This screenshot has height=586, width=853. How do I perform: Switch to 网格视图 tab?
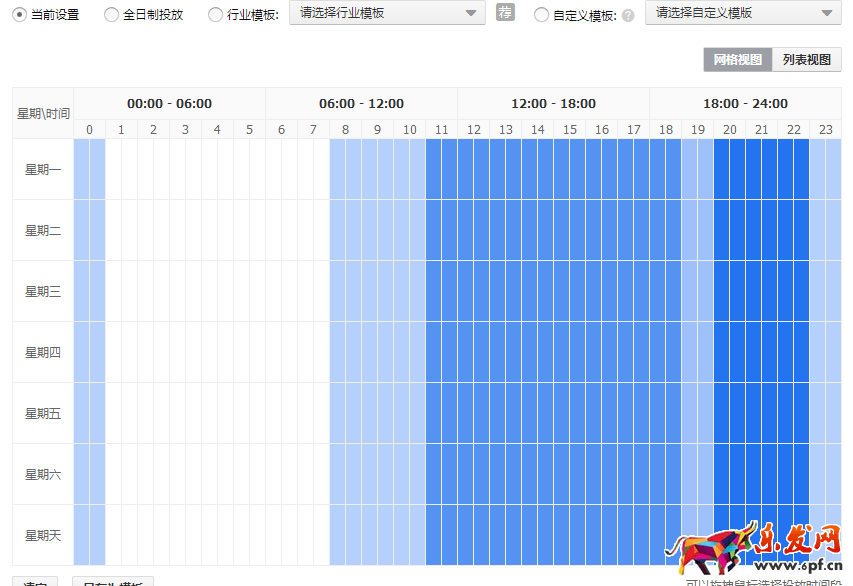pos(737,60)
